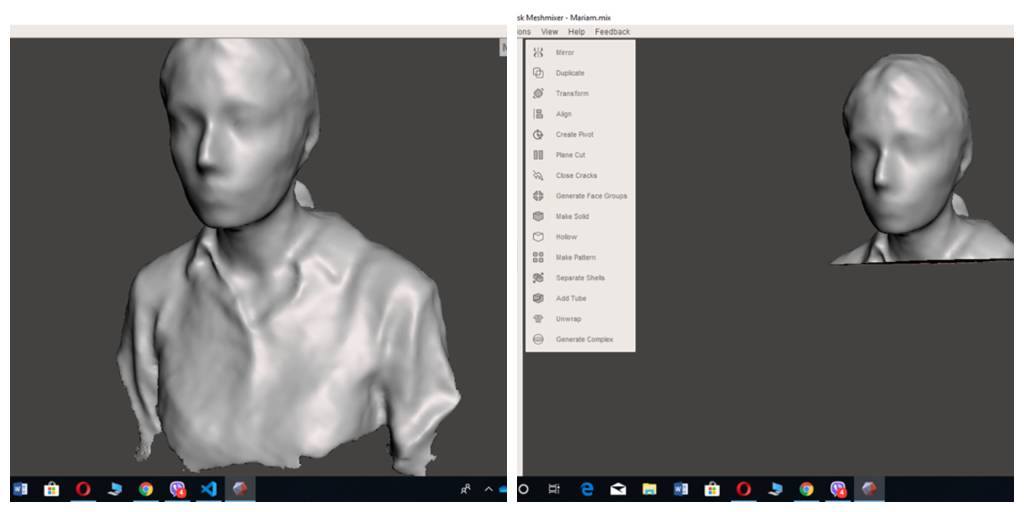1024x512 pixels.
Task: Select the Create Pivot icon
Action: click(x=538, y=135)
